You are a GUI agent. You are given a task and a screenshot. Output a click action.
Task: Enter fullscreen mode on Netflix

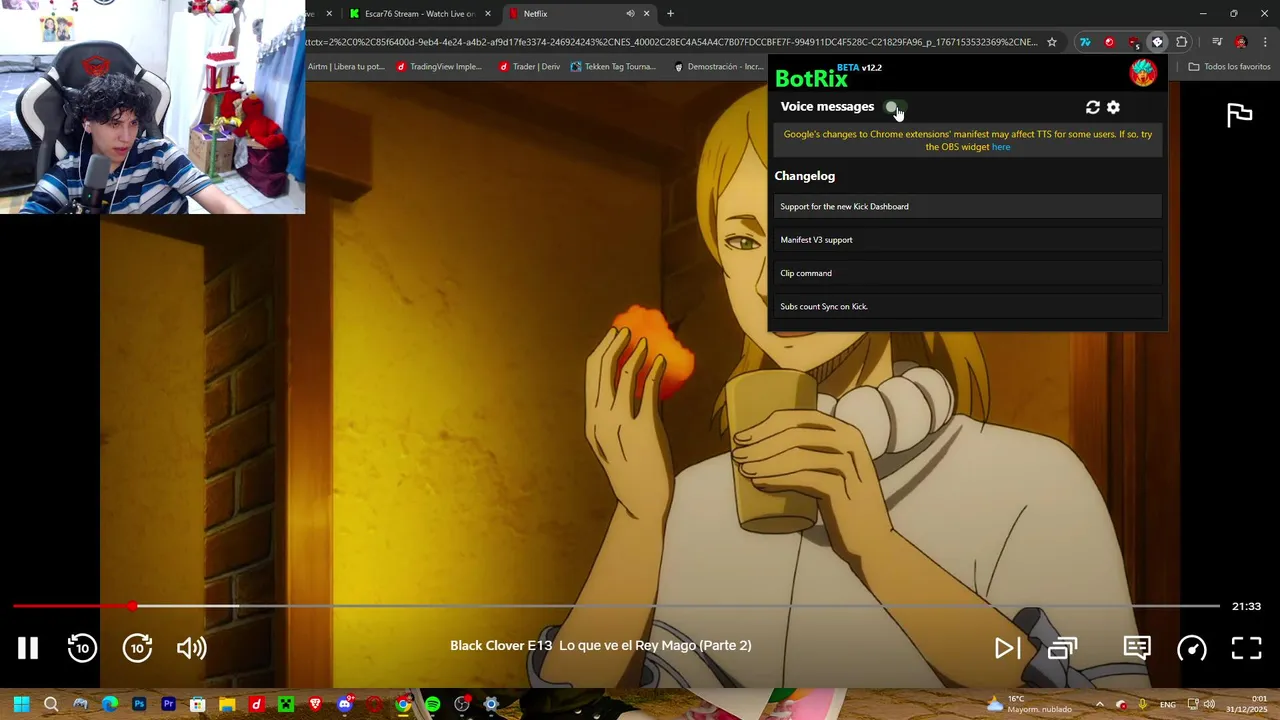pos(1246,648)
